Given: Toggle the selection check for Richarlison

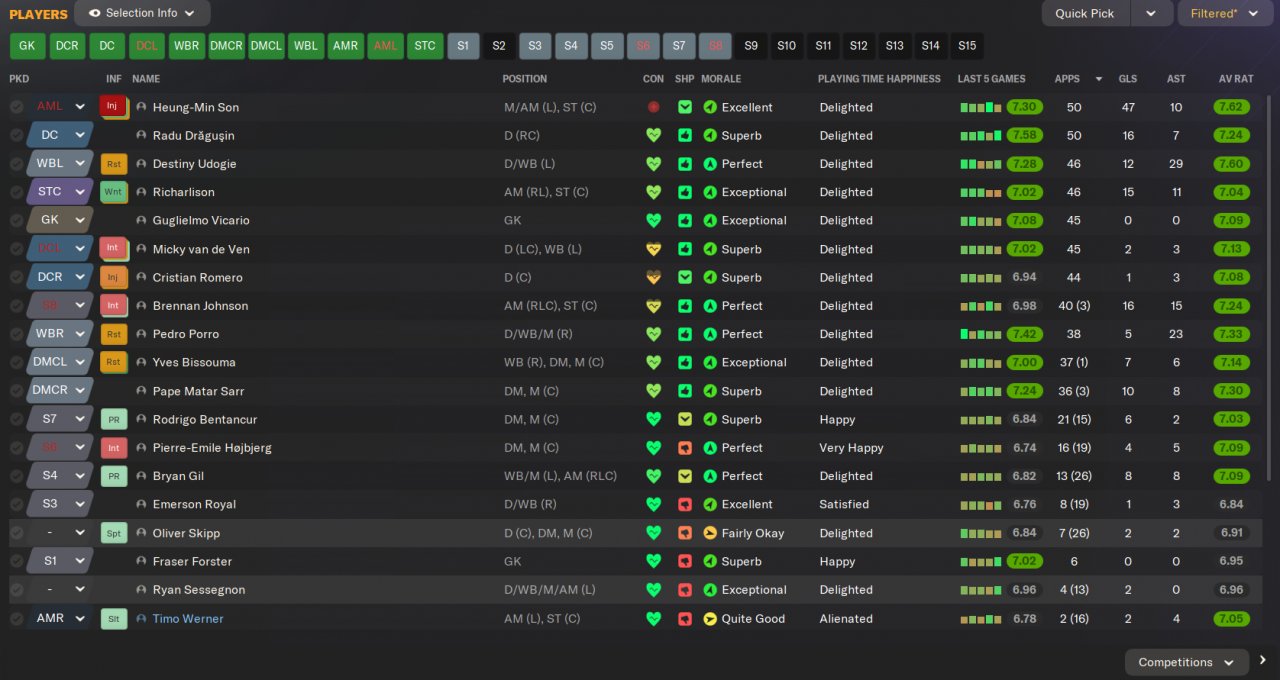Looking at the screenshot, I should (x=17, y=192).
